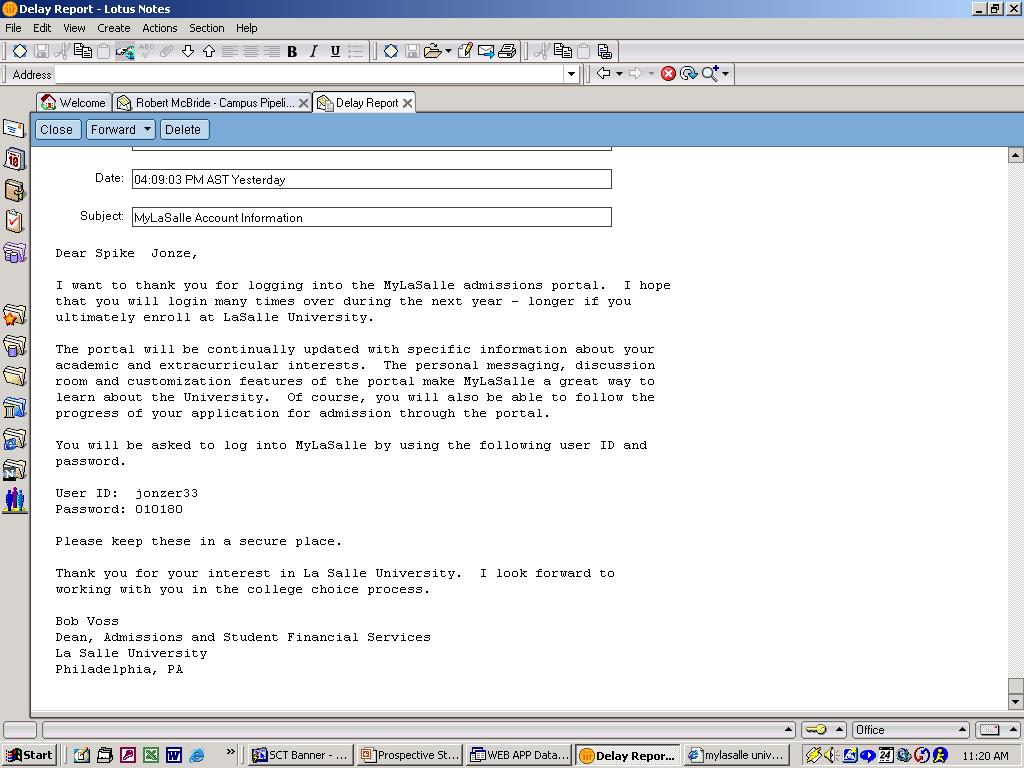The width and height of the screenshot is (1024, 768).
Task: Open Databases folder icon in sidebar
Action: tap(14, 346)
